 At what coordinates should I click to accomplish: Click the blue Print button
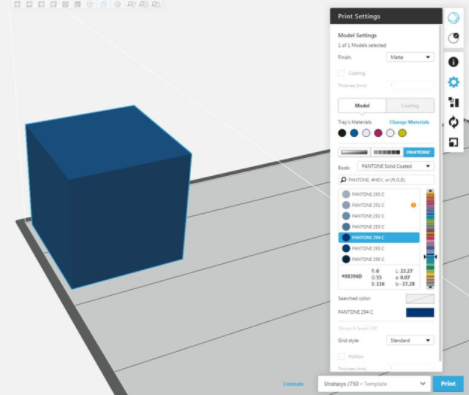pyautogui.click(x=448, y=384)
